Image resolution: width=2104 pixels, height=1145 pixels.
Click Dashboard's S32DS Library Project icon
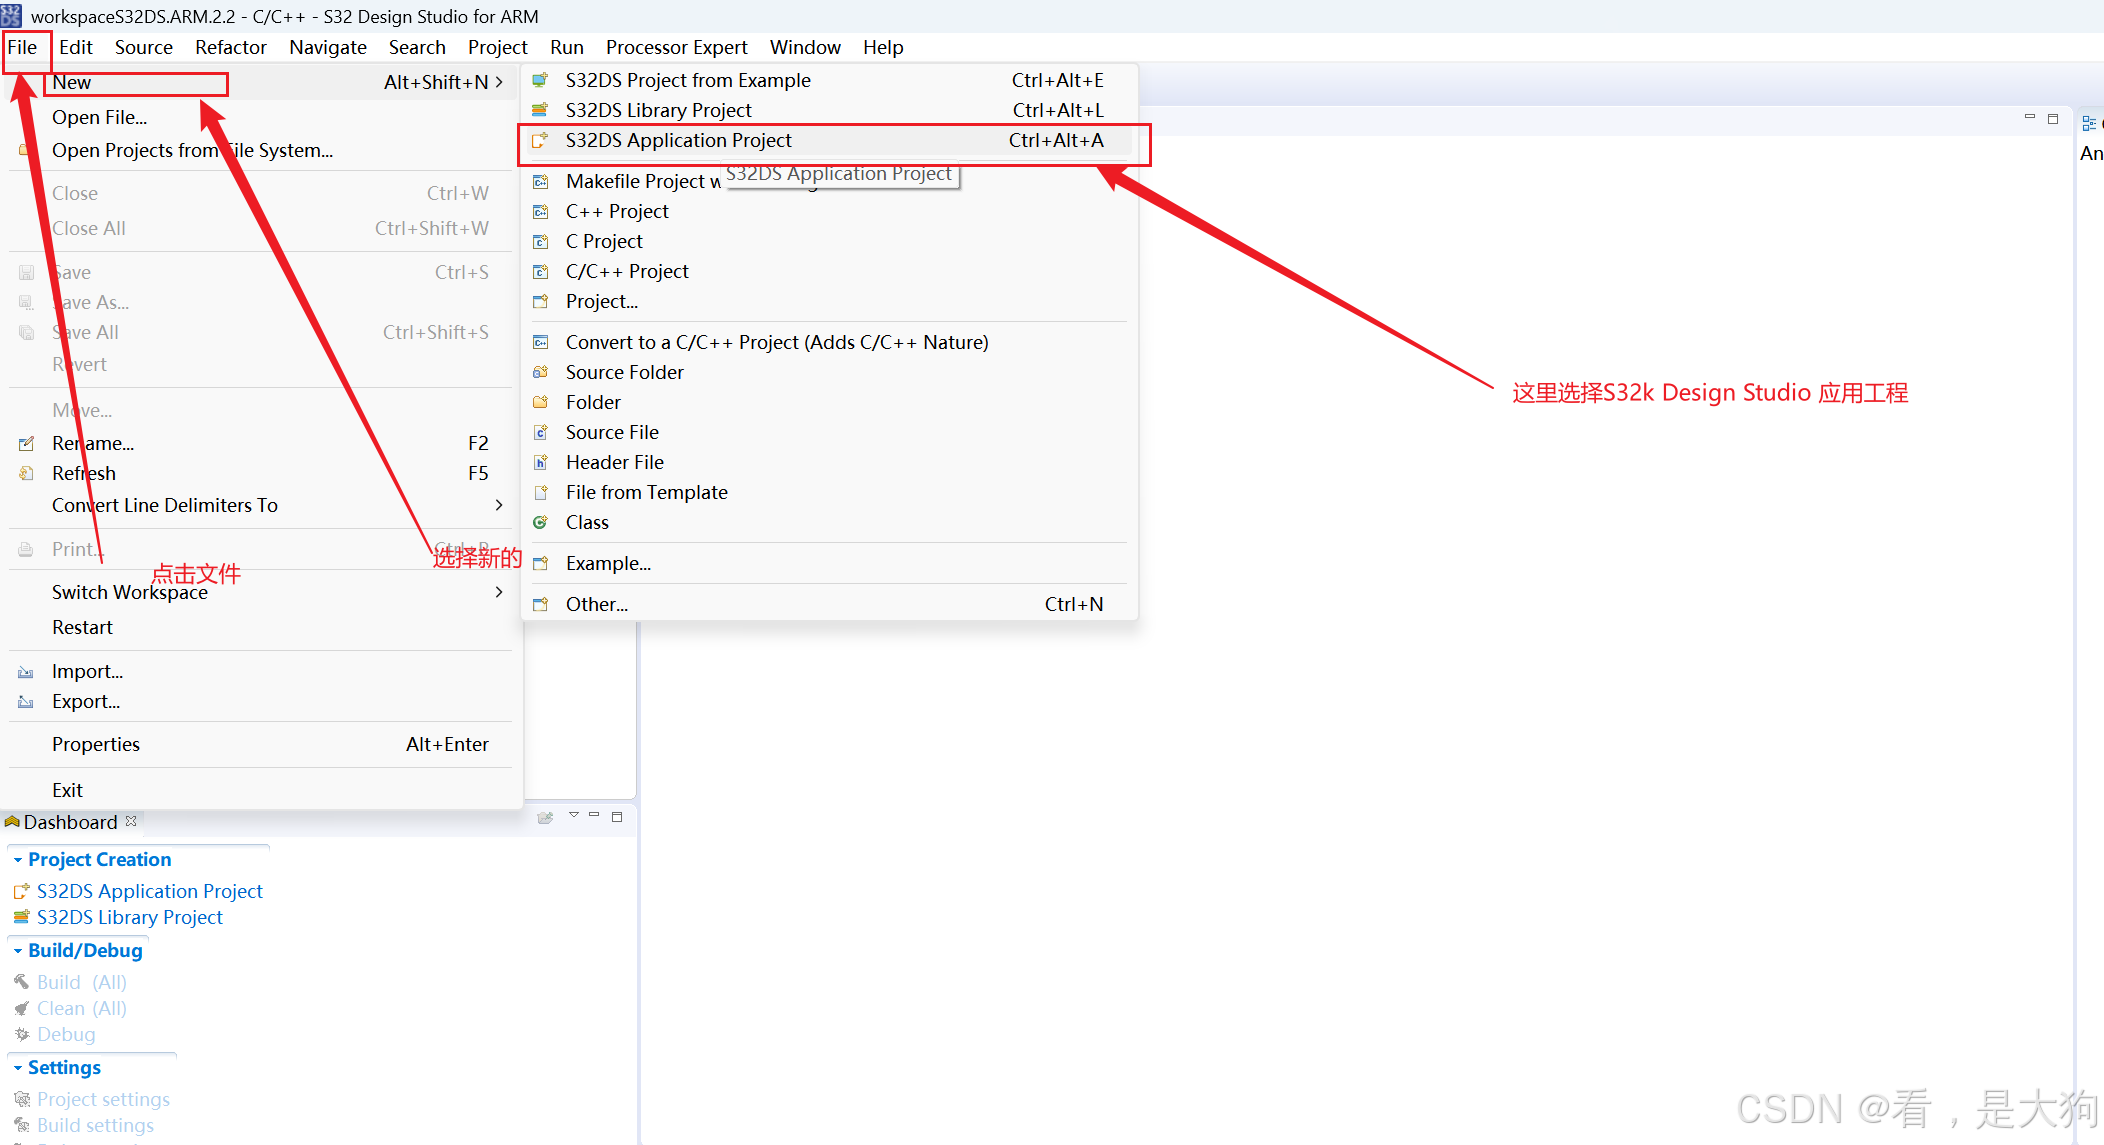[x=21, y=917]
